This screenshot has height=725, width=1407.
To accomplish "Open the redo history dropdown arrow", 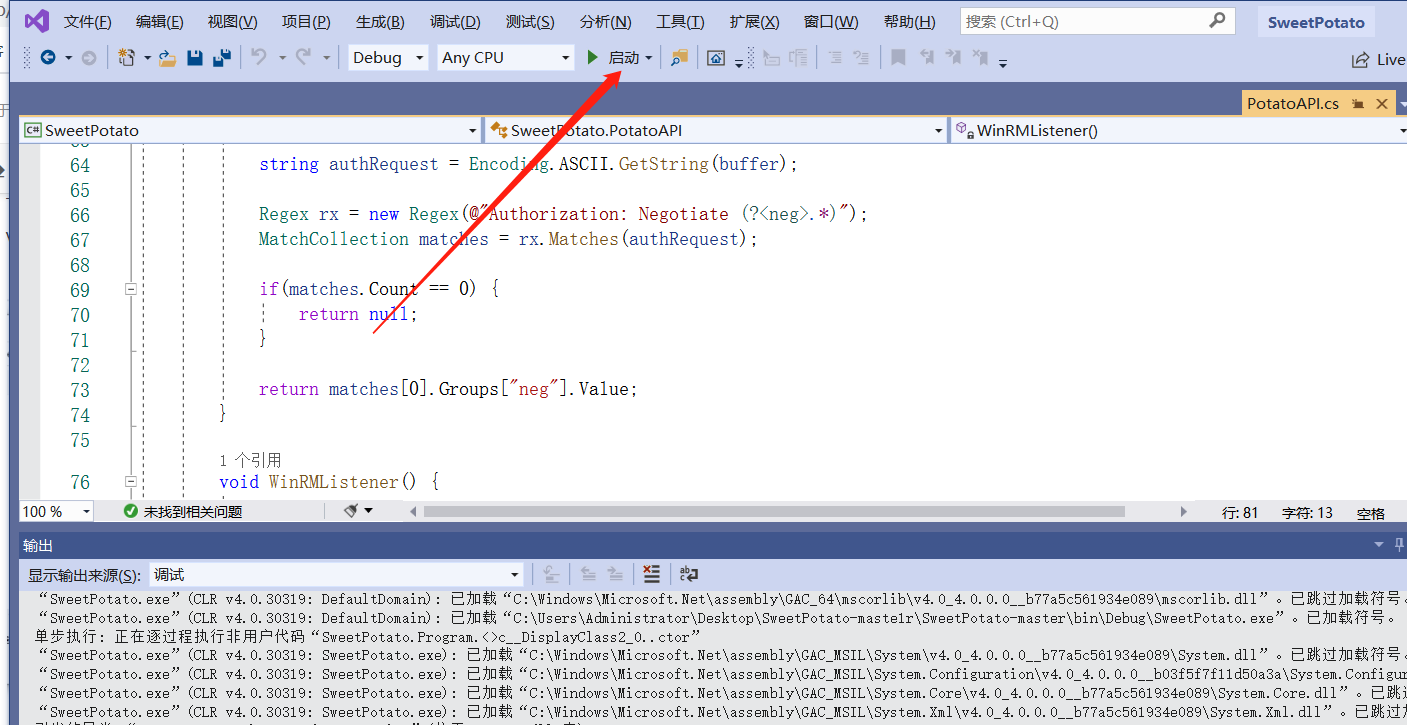I will 327,58.
